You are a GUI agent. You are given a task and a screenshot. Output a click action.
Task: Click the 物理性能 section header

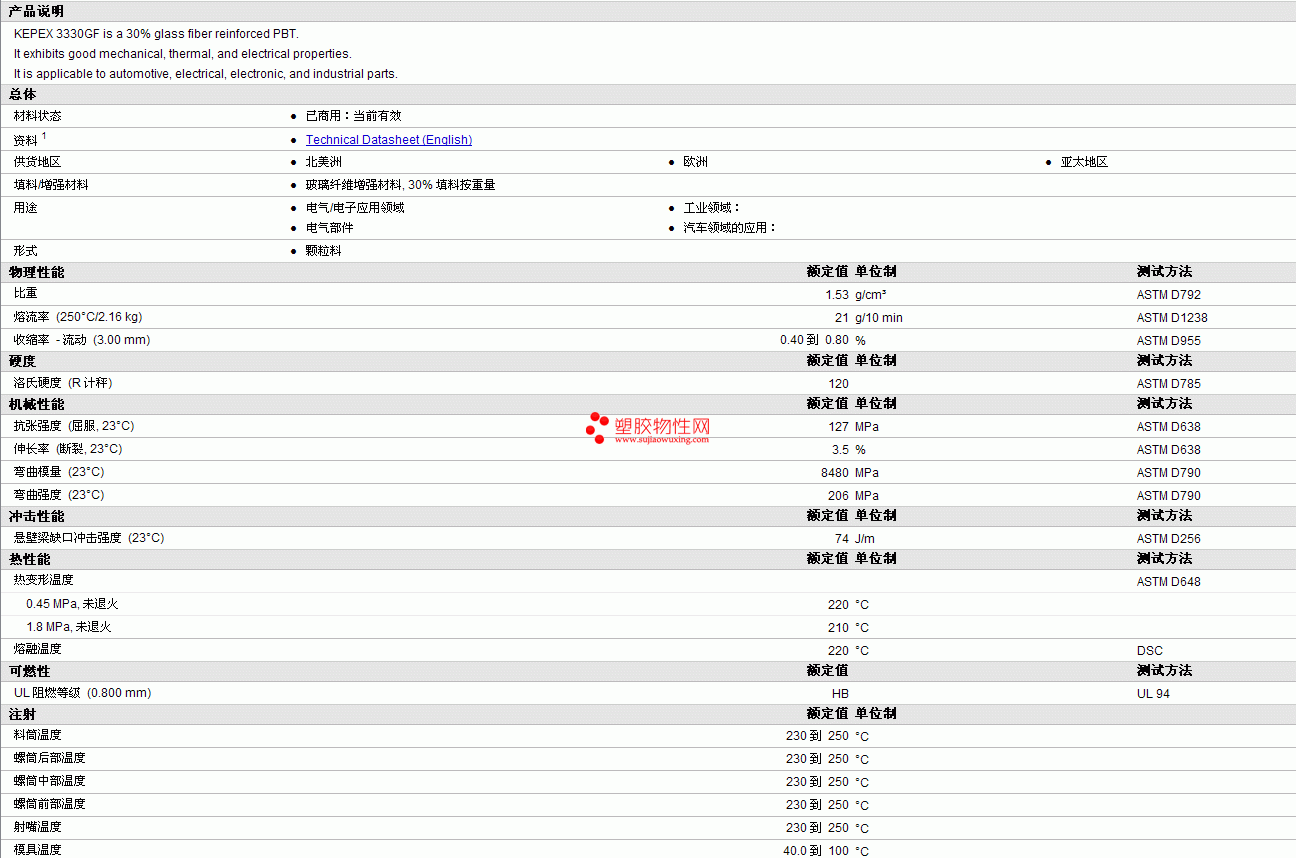pos(36,272)
